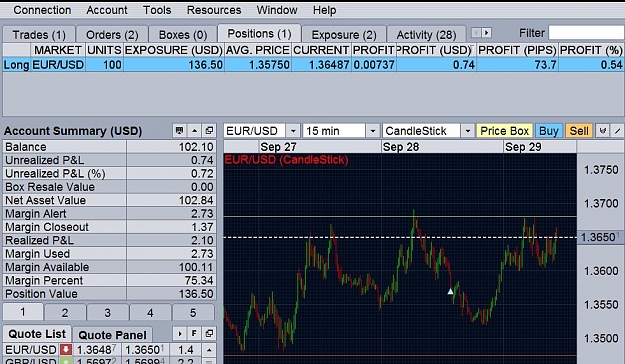This screenshot has width=625, height=364.
Task: Select workspace tab 5
Action: tap(193, 313)
